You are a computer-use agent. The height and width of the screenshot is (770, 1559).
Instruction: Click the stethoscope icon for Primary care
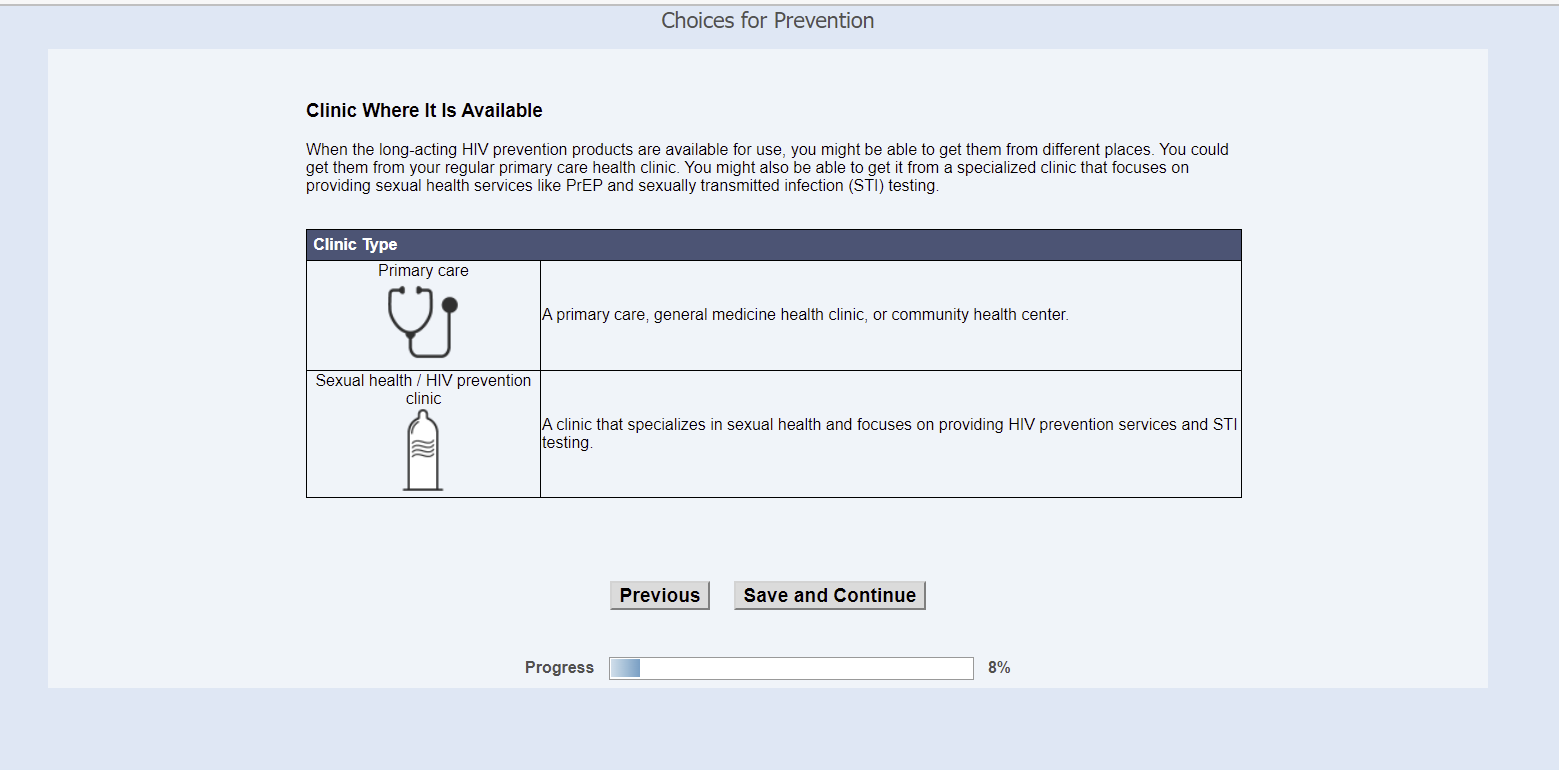(x=422, y=321)
